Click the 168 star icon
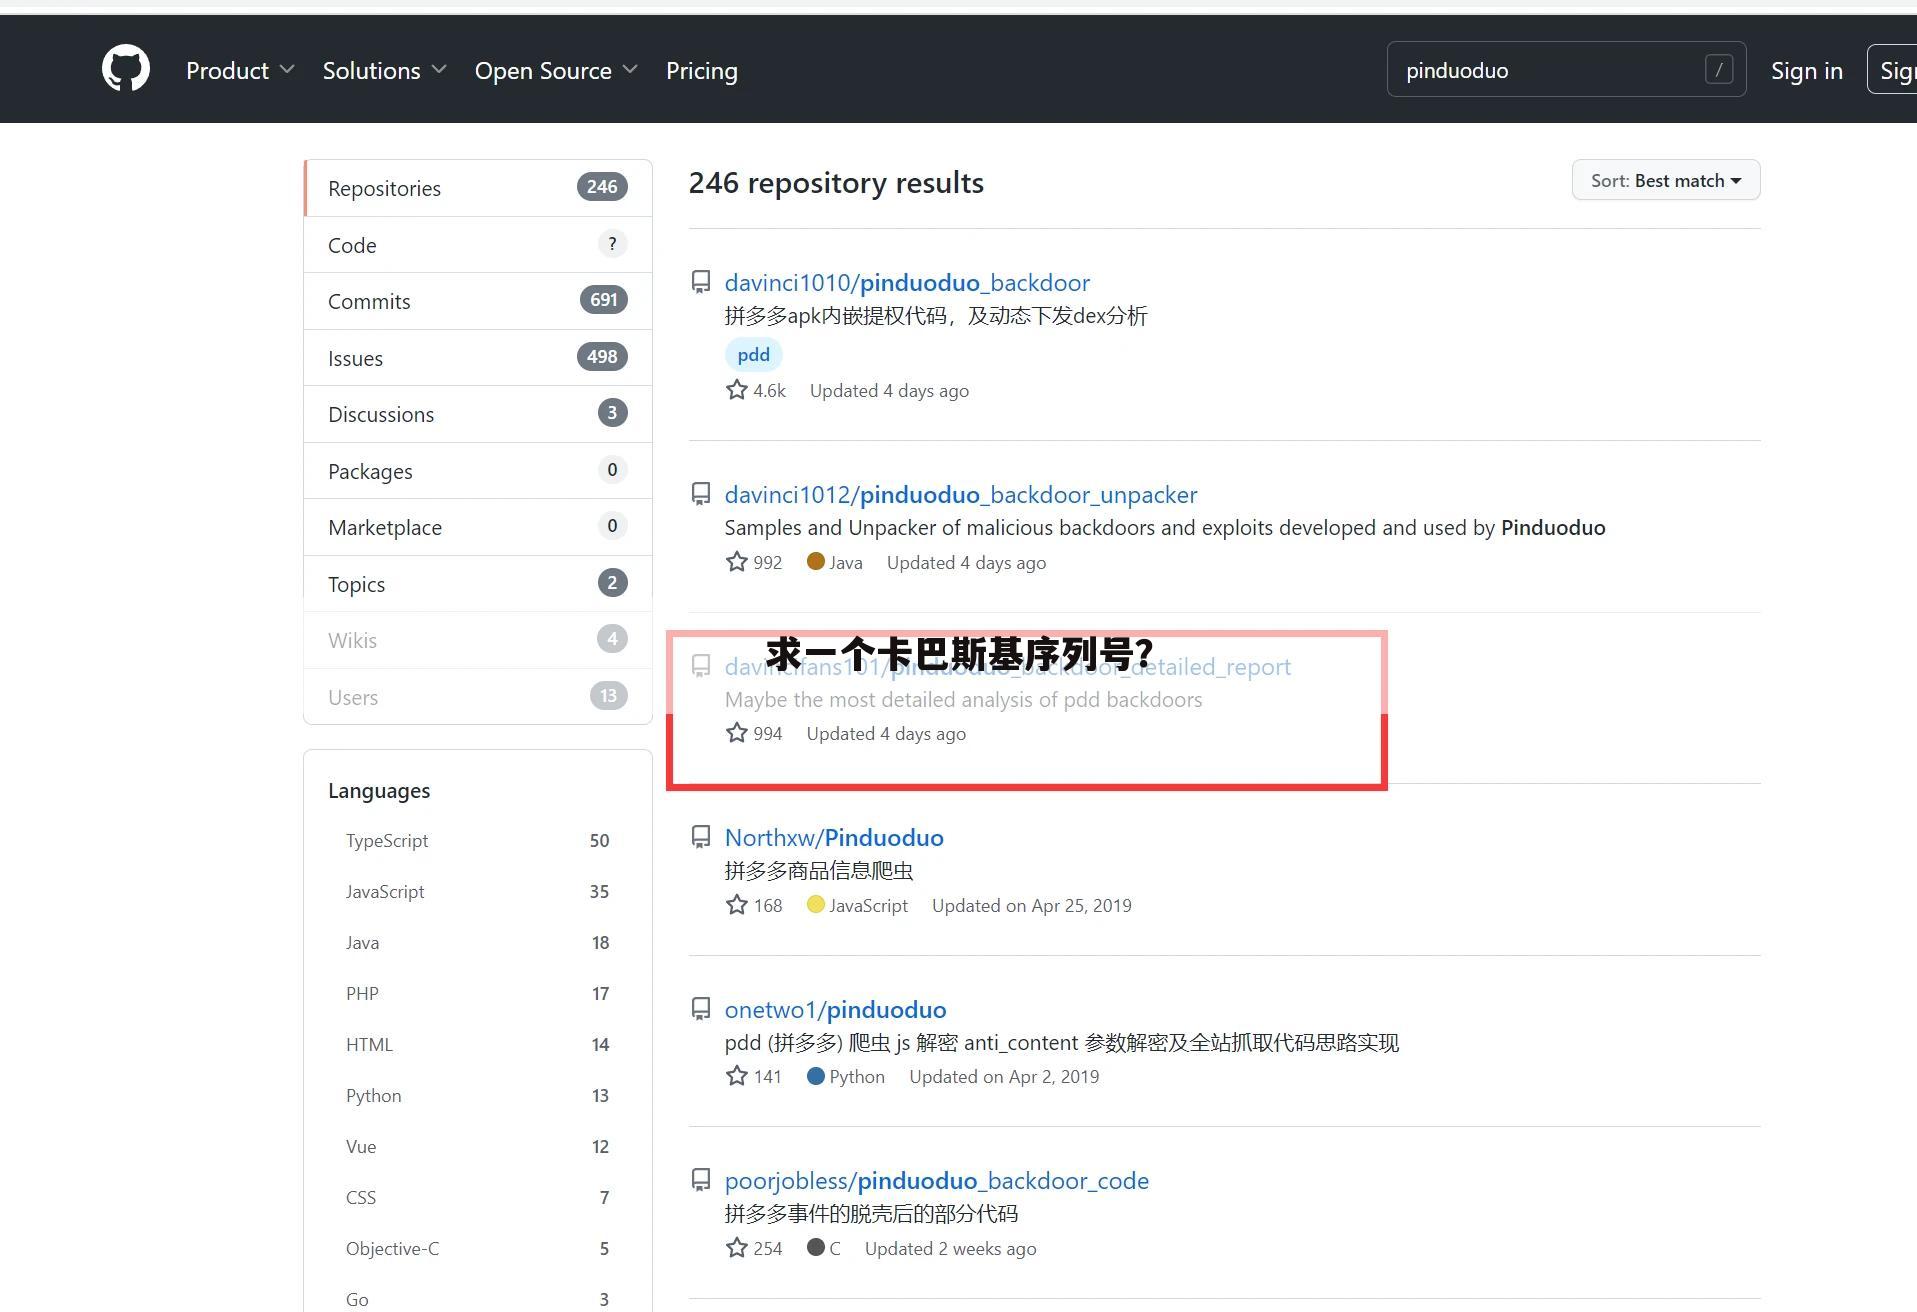Image resolution: width=1917 pixels, height=1312 pixels. (737, 905)
